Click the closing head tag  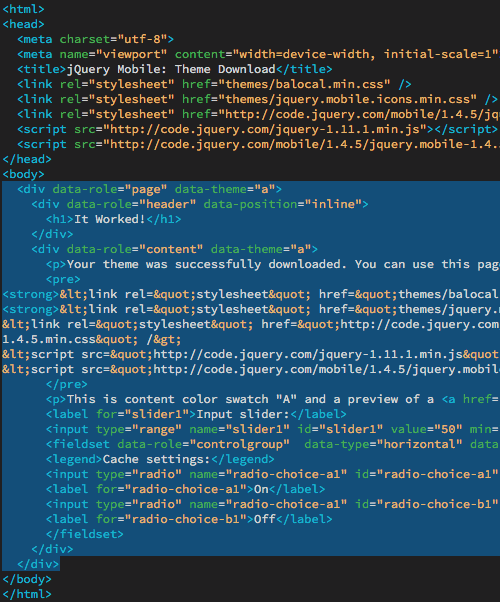pos(27,159)
